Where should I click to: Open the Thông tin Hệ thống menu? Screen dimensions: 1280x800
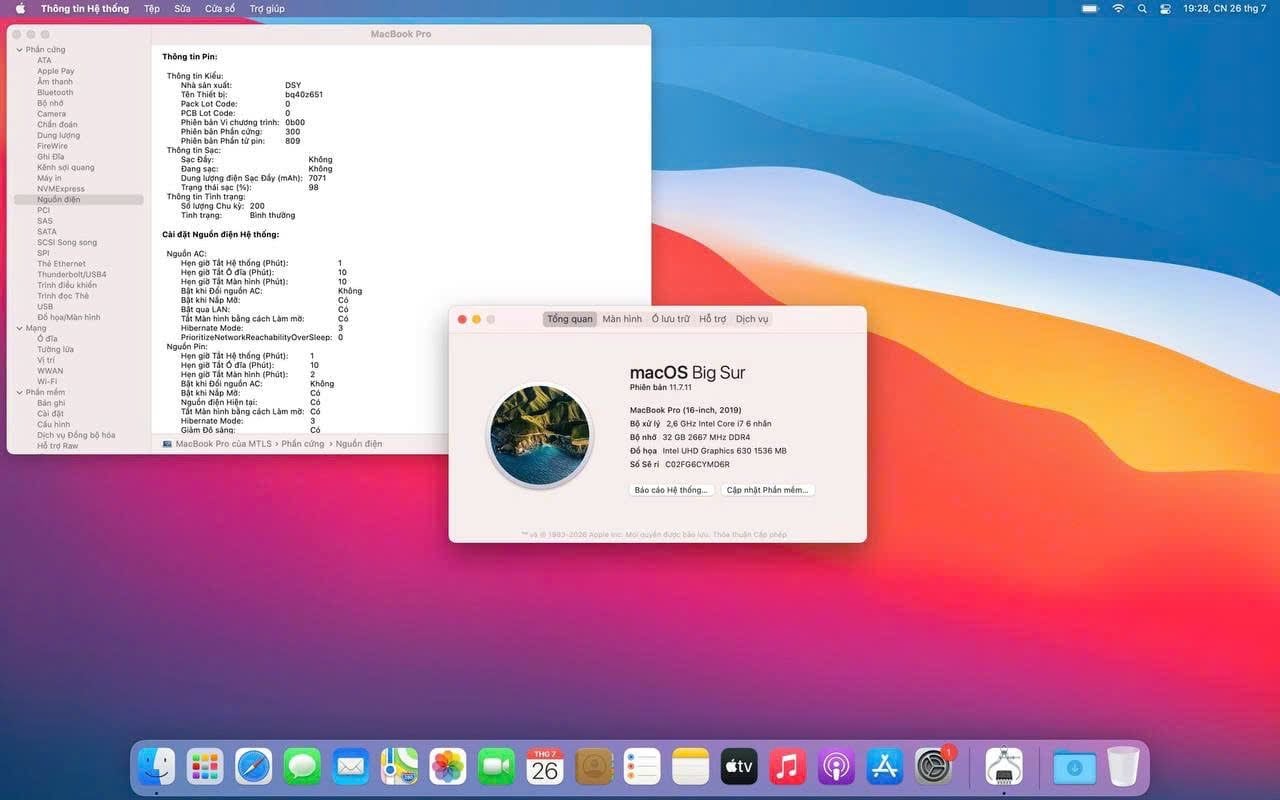(85, 8)
